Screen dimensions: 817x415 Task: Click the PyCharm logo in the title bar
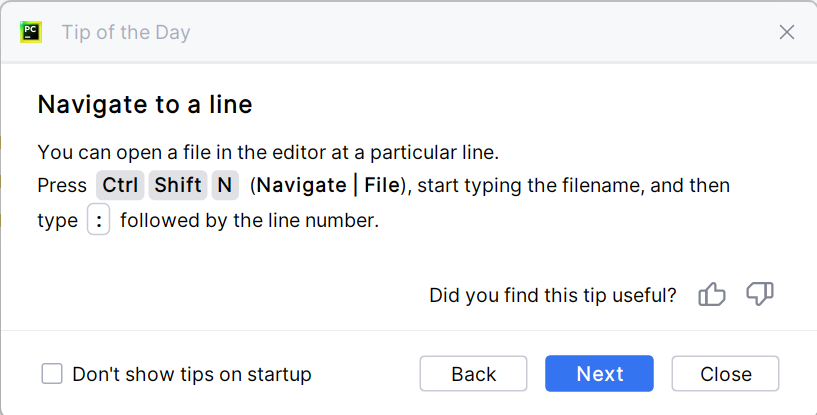[30, 32]
